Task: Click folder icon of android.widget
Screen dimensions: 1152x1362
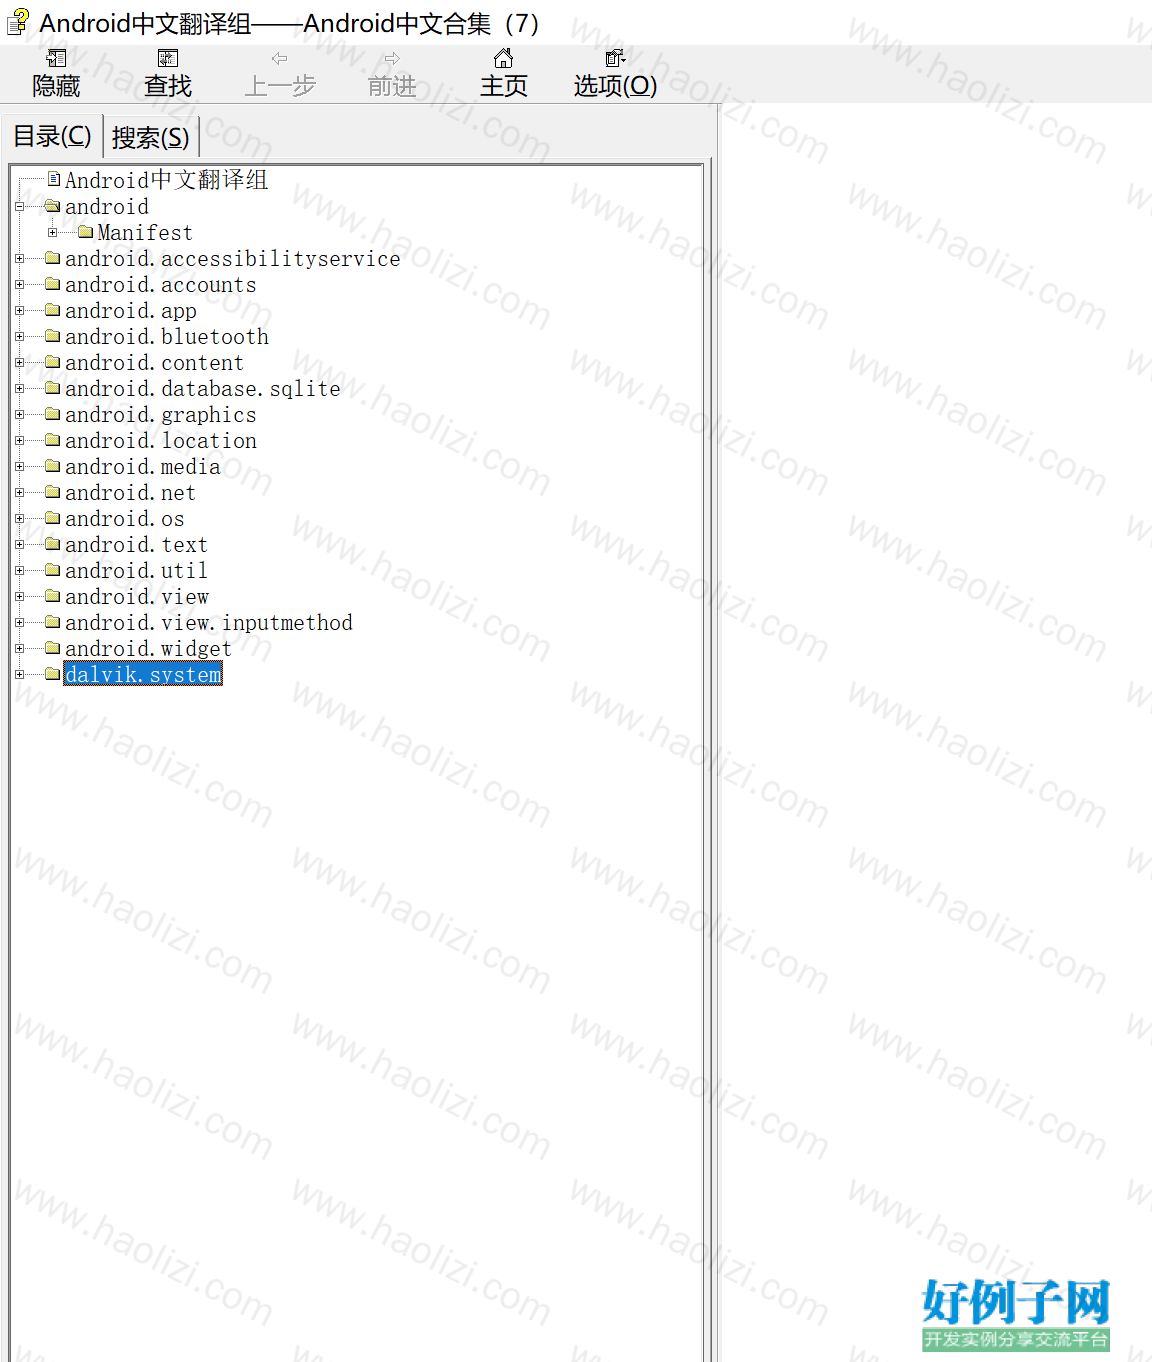Action: pyautogui.click(x=53, y=648)
